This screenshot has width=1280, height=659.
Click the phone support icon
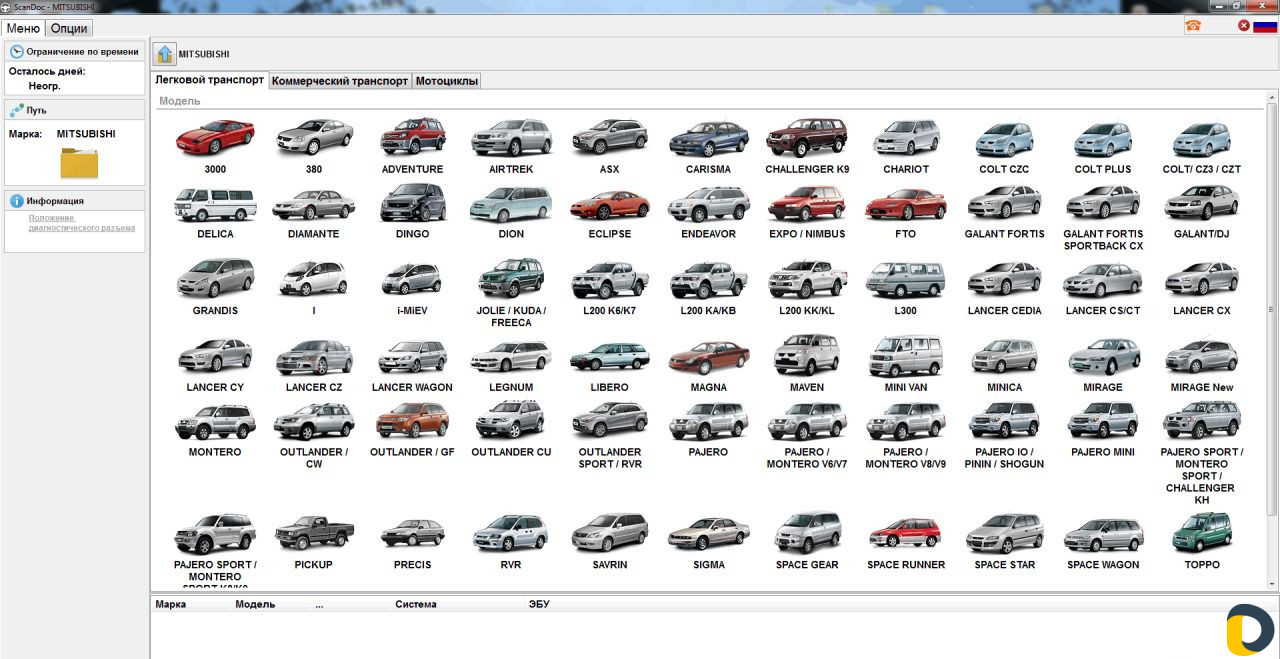(x=1193, y=26)
